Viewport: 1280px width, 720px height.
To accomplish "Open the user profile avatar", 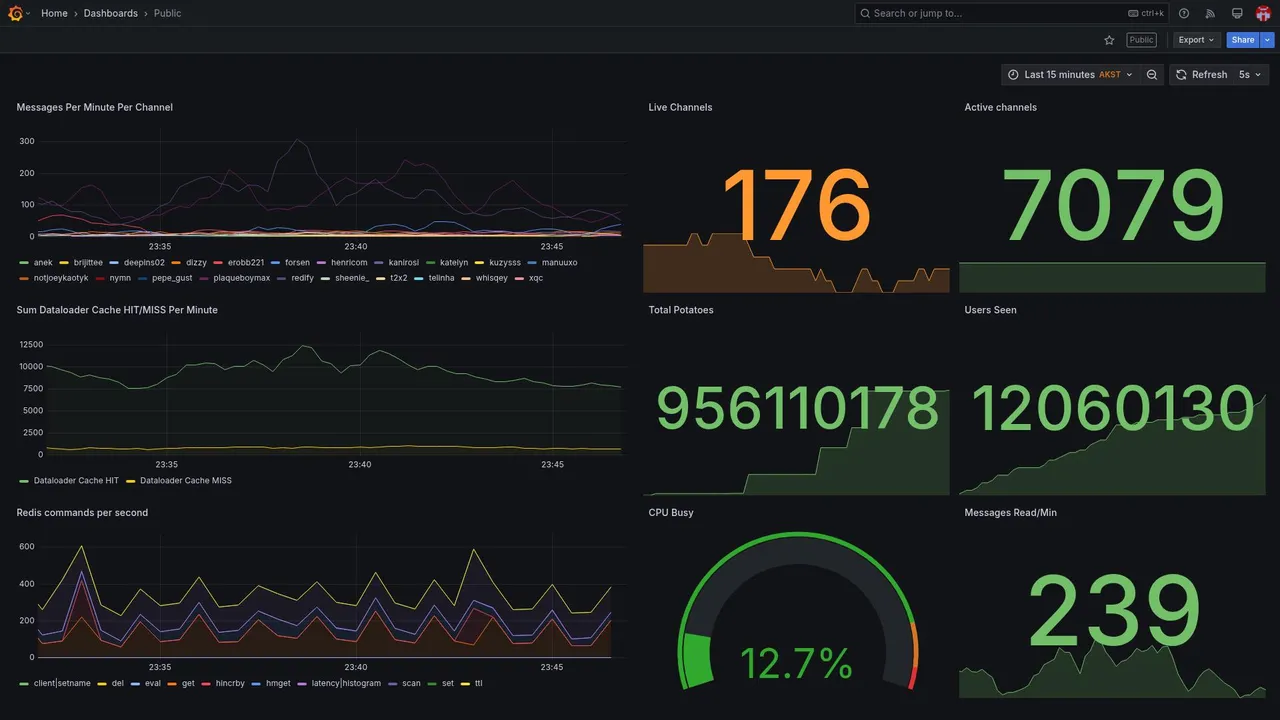I will pos(1263,13).
